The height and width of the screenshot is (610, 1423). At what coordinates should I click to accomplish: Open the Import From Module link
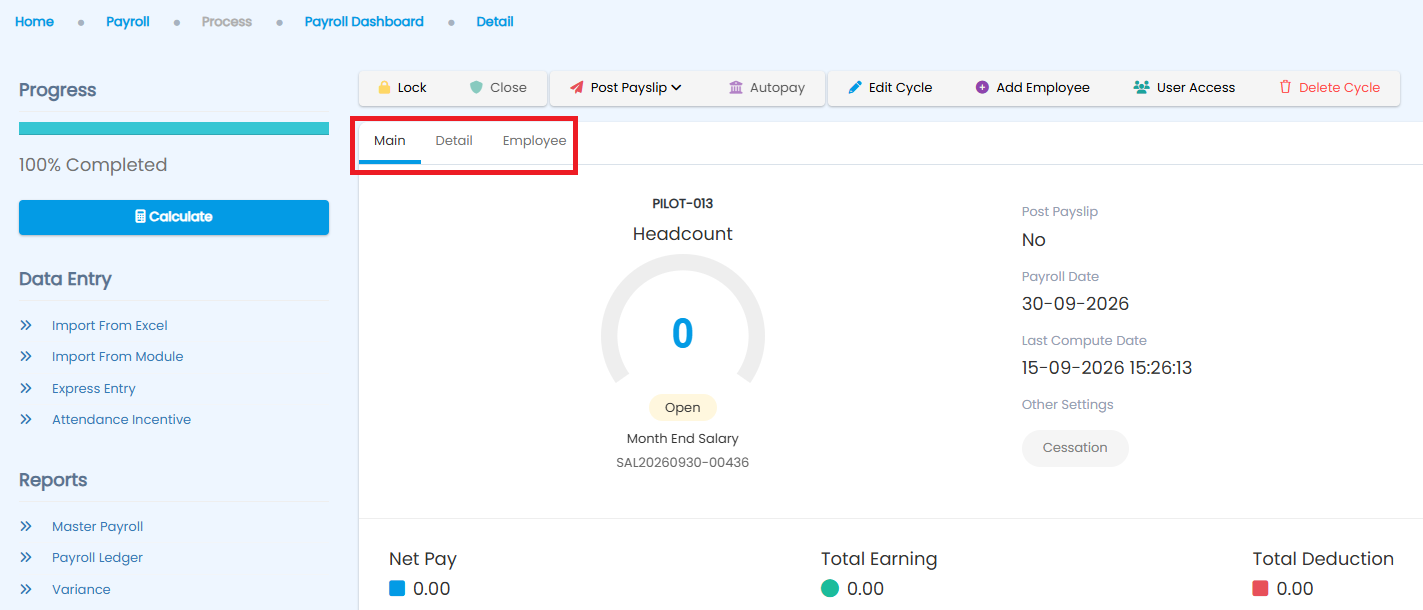118,357
